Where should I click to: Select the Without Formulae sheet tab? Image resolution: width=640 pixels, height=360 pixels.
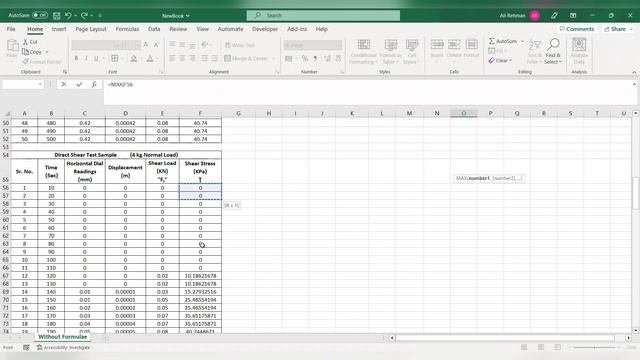click(62, 337)
